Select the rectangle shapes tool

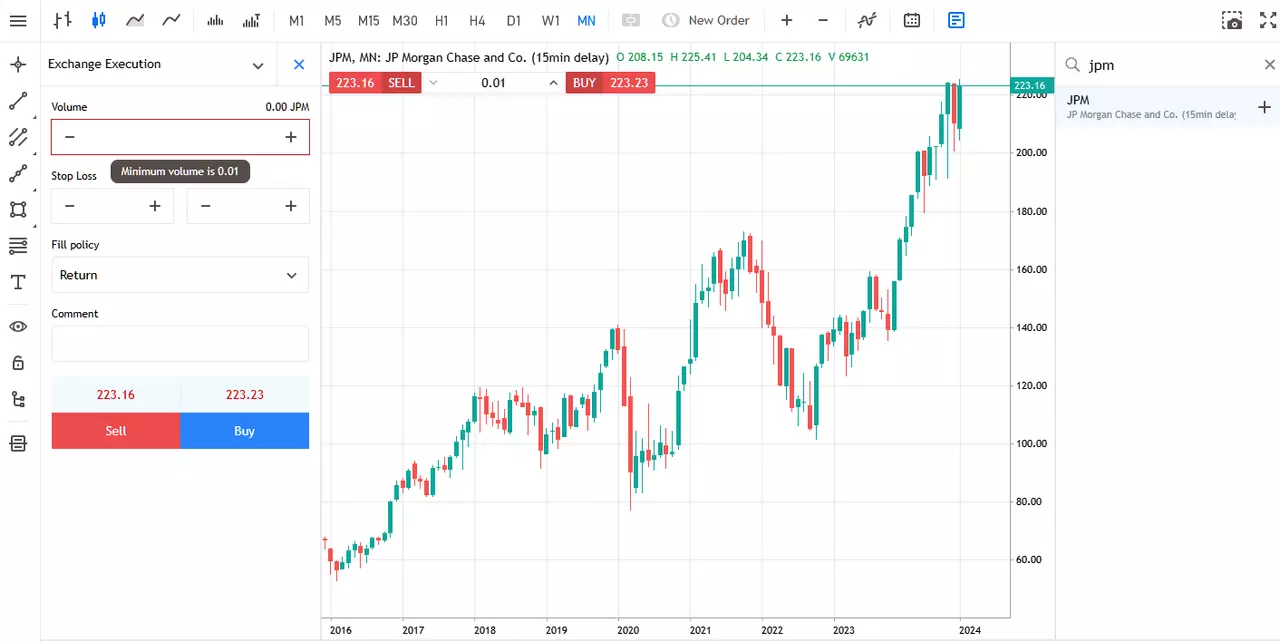coord(18,209)
